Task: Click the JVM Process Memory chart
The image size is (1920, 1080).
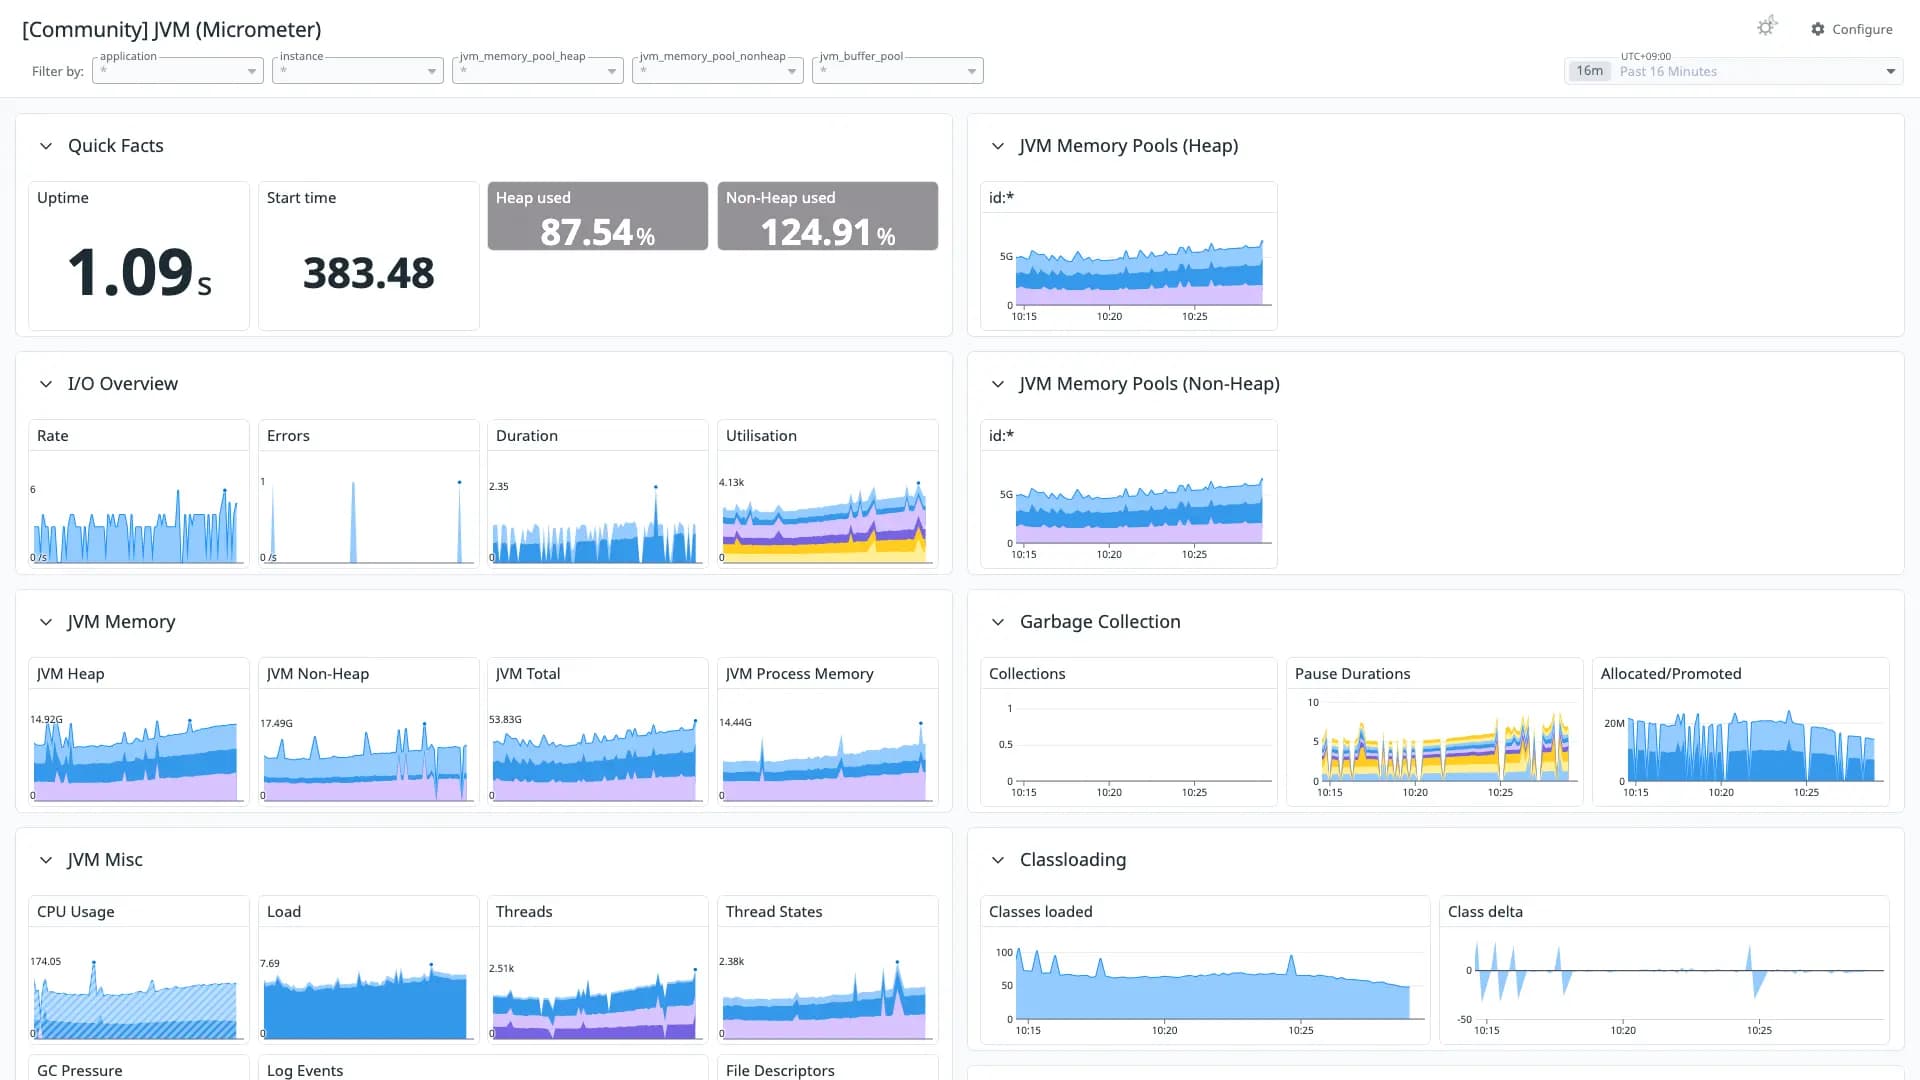Action: point(828,748)
